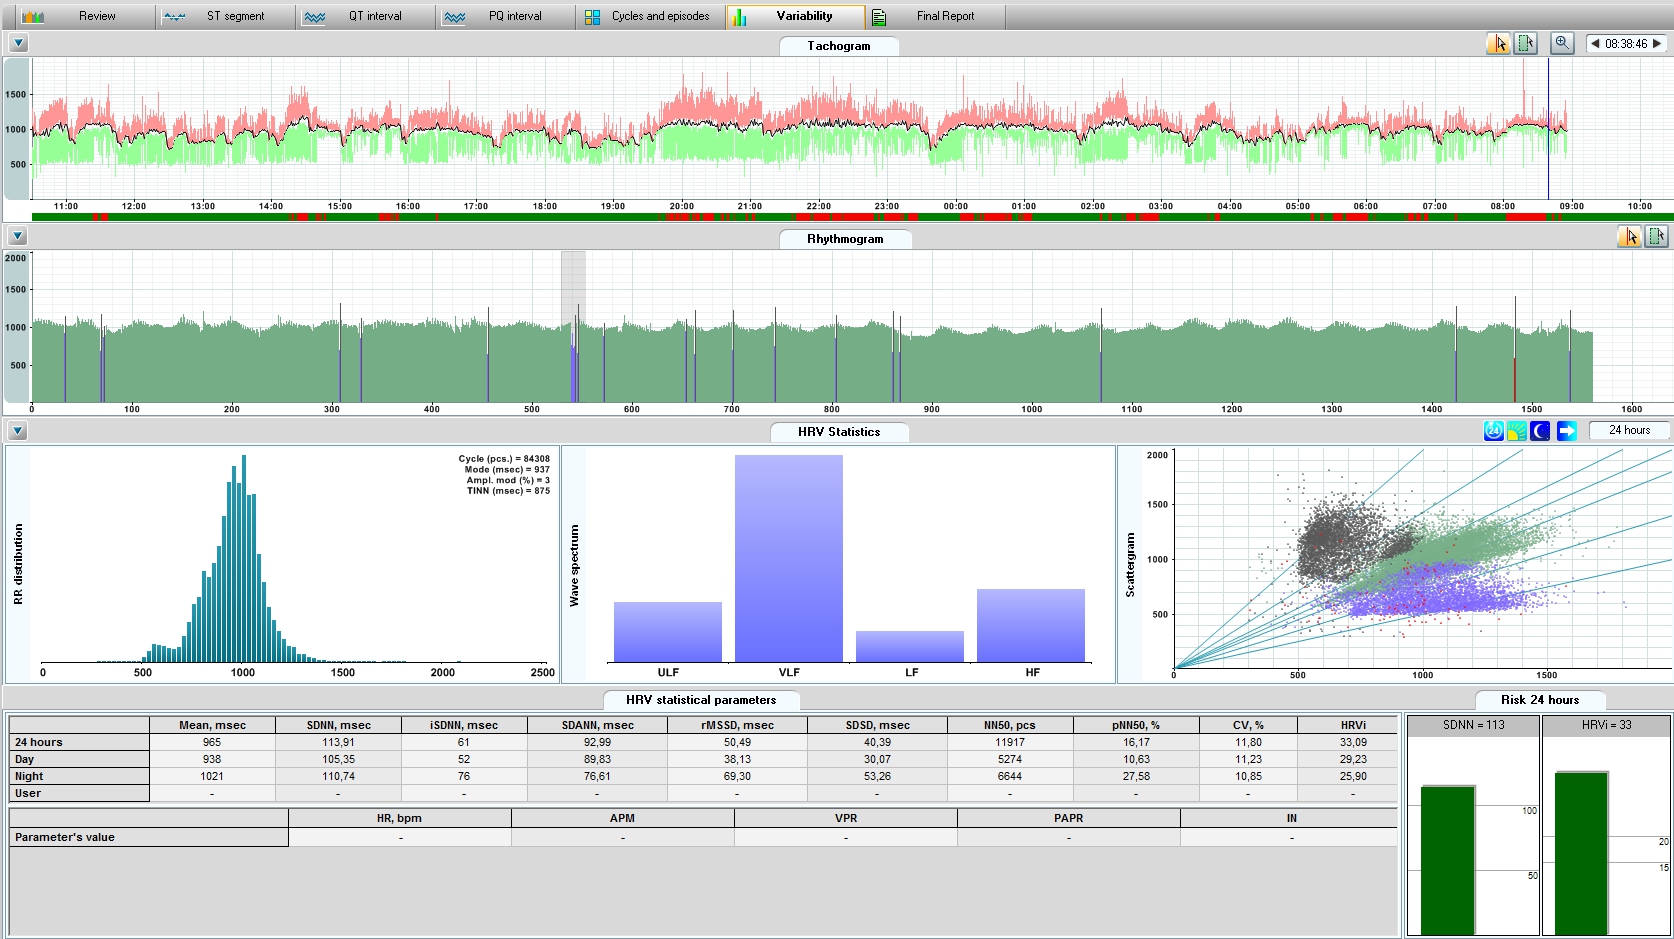Click the Tachogram panel title
Image resolution: width=1674 pixels, height=939 pixels.
point(839,46)
